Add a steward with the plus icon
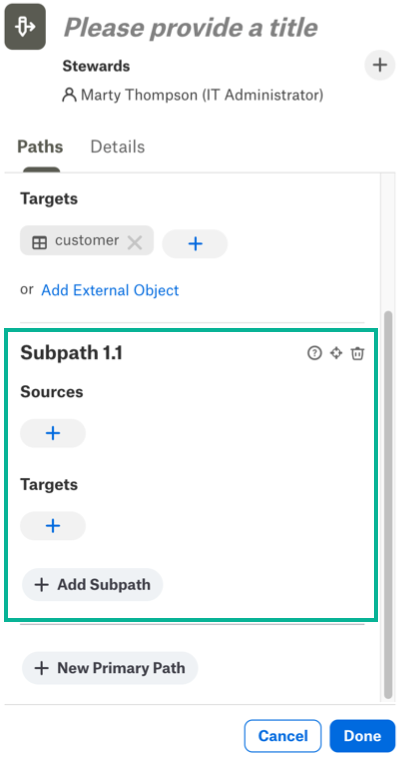Screen dimensions: 400x762 click(x=380, y=65)
